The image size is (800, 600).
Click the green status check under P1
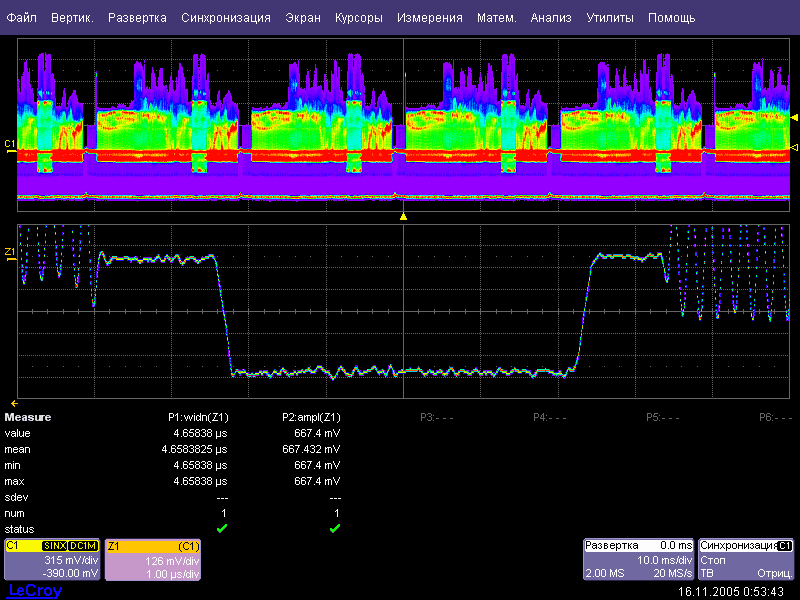click(x=222, y=528)
